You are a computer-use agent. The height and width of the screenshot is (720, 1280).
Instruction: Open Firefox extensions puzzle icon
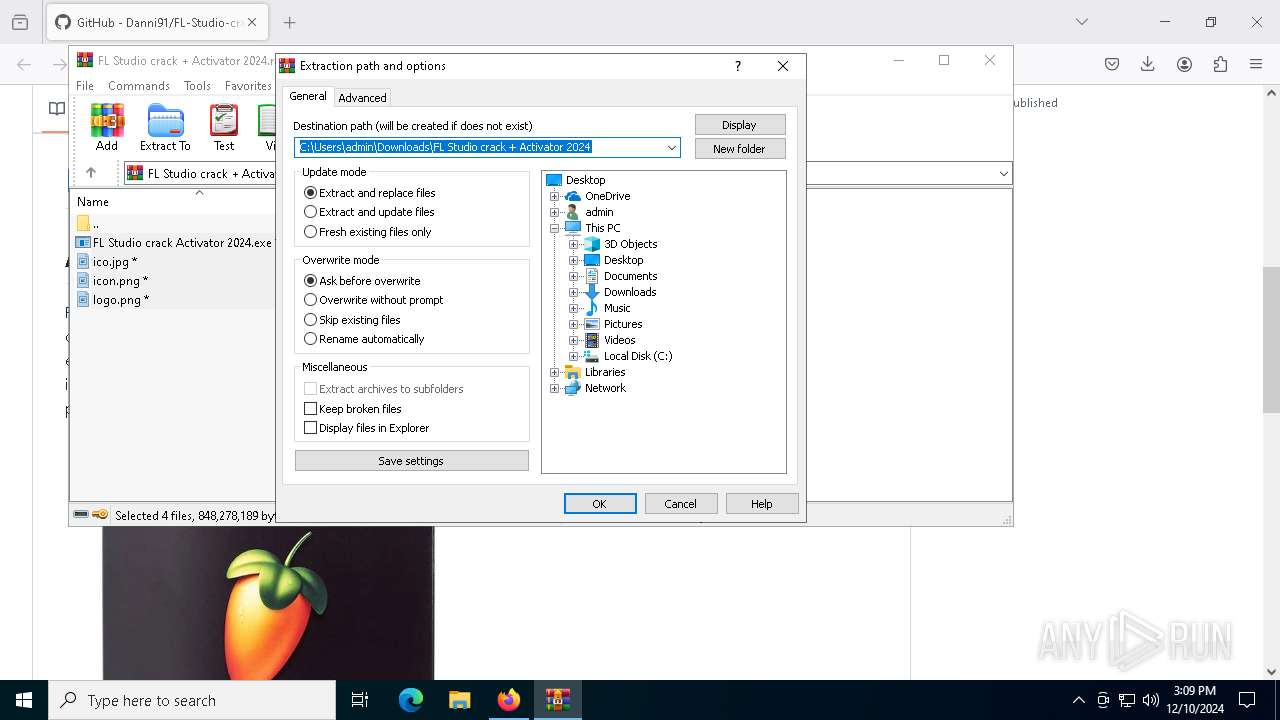[1220, 64]
